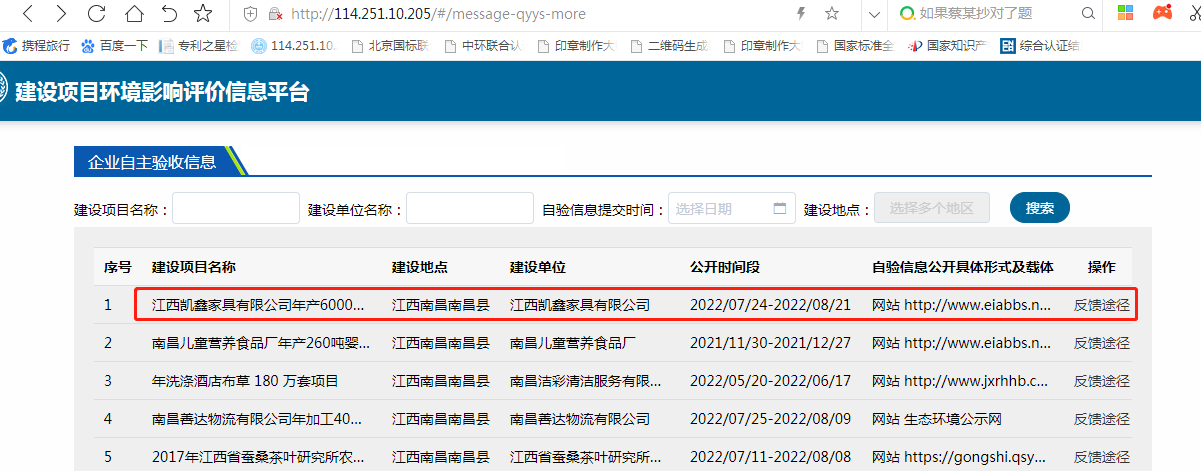Click the date range 2022/07/25-2022/08/09
This screenshot has width=1201, height=471.
pos(770,419)
